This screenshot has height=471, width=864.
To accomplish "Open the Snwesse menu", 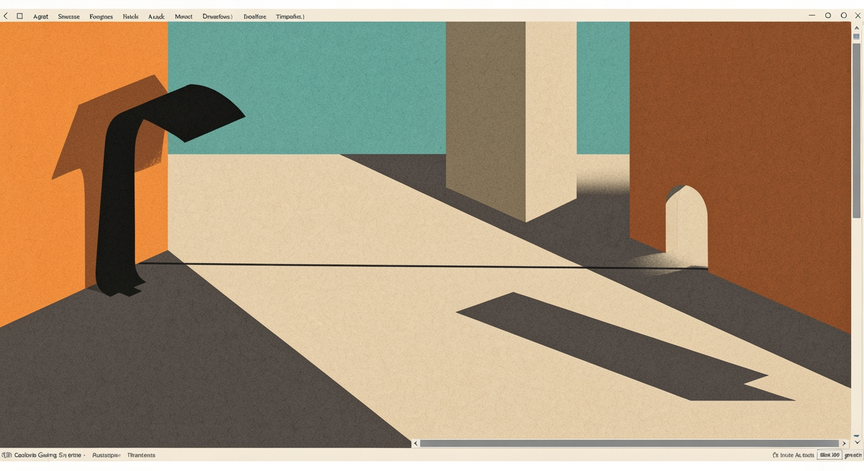I will pyautogui.click(x=69, y=17).
